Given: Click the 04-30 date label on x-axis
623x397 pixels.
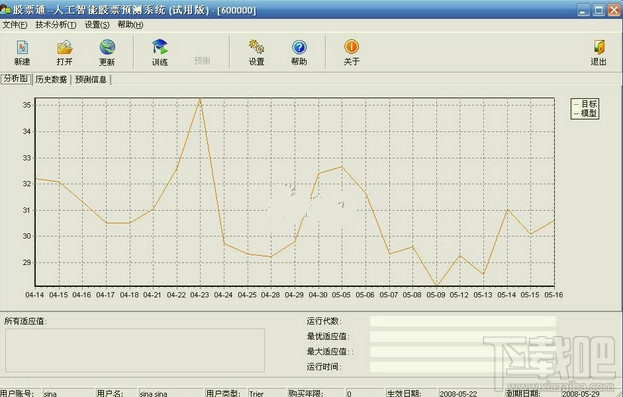Looking at the screenshot, I should (318, 295).
